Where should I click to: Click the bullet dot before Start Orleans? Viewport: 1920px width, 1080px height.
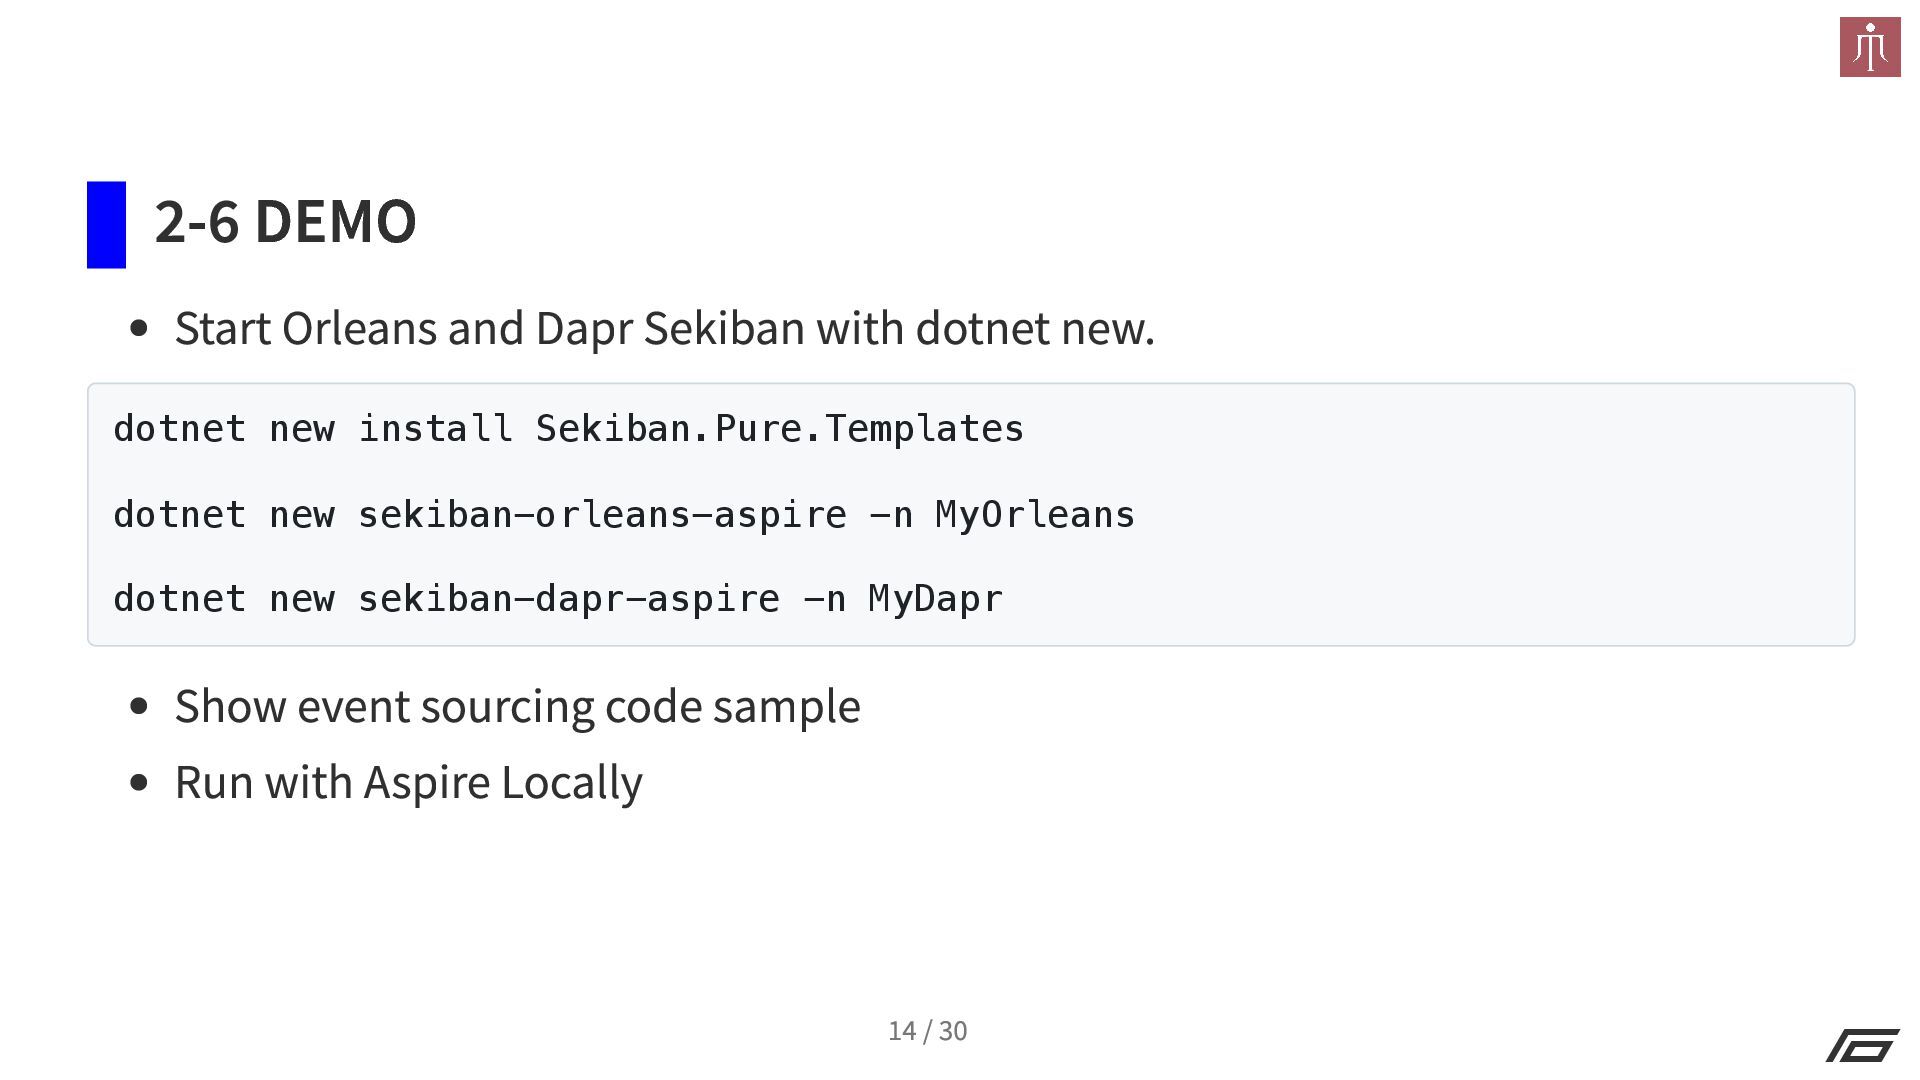tap(139, 328)
